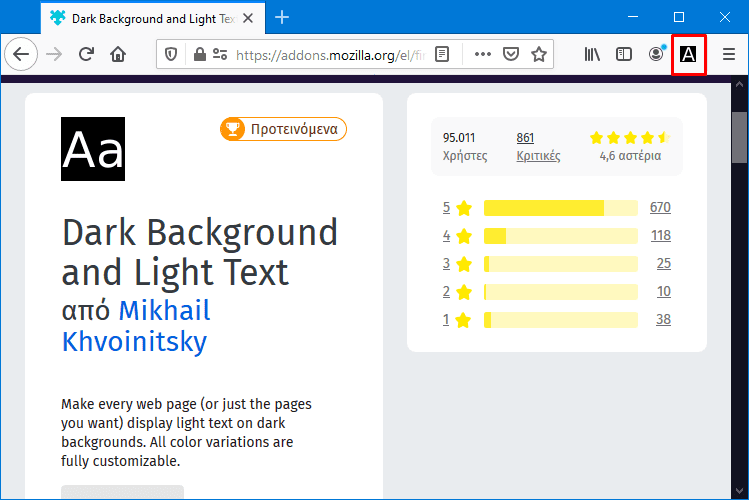Click the Aa add-on logo image

pyautogui.click(x=93, y=149)
